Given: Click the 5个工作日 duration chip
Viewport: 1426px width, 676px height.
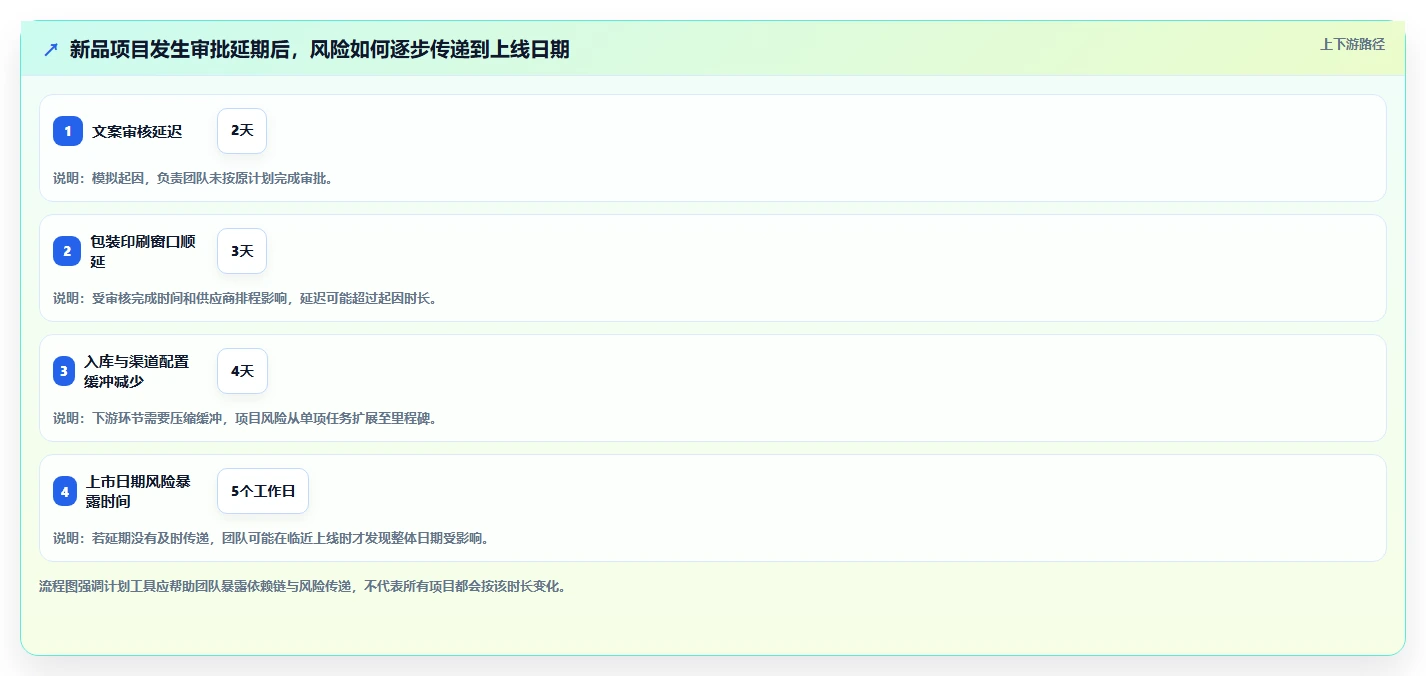Looking at the screenshot, I should (263, 491).
